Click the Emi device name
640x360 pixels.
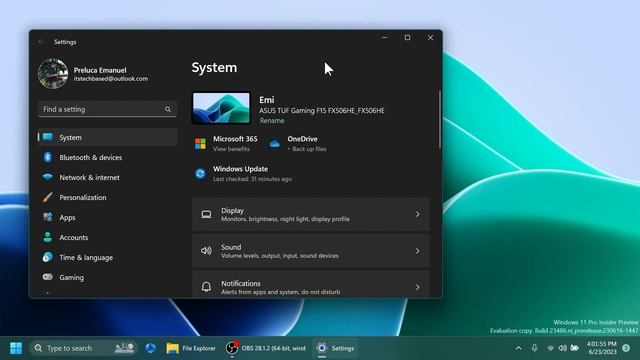click(267, 100)
